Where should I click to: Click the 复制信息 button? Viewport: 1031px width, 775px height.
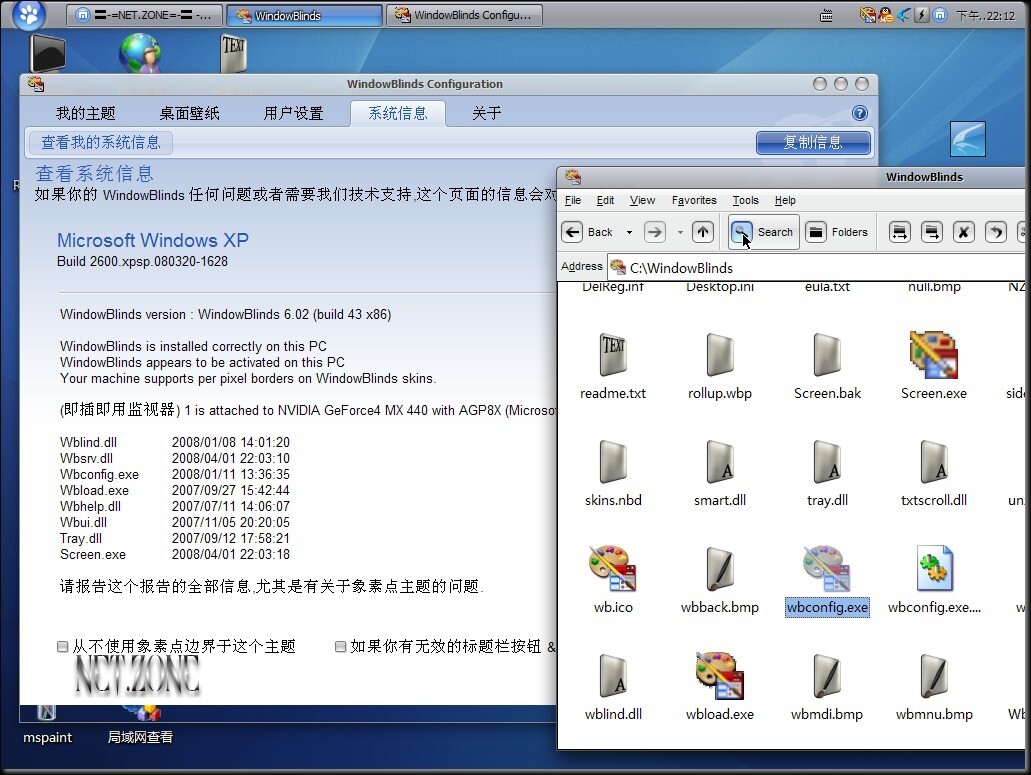(x=812, y=142)
